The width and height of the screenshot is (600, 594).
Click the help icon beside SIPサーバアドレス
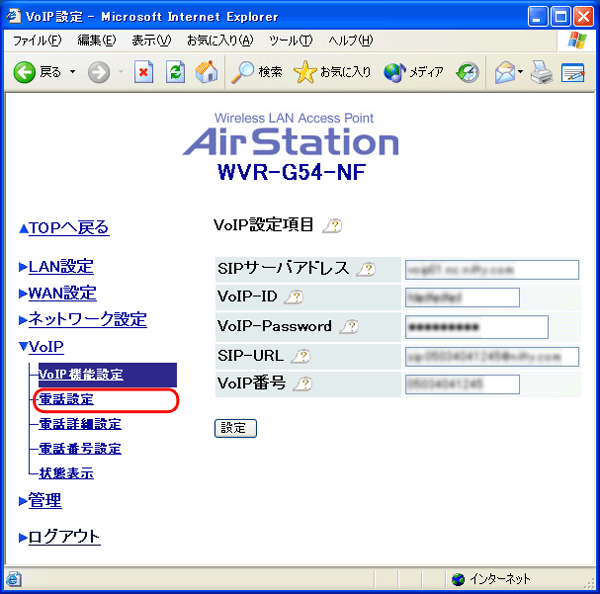point(366,269)
